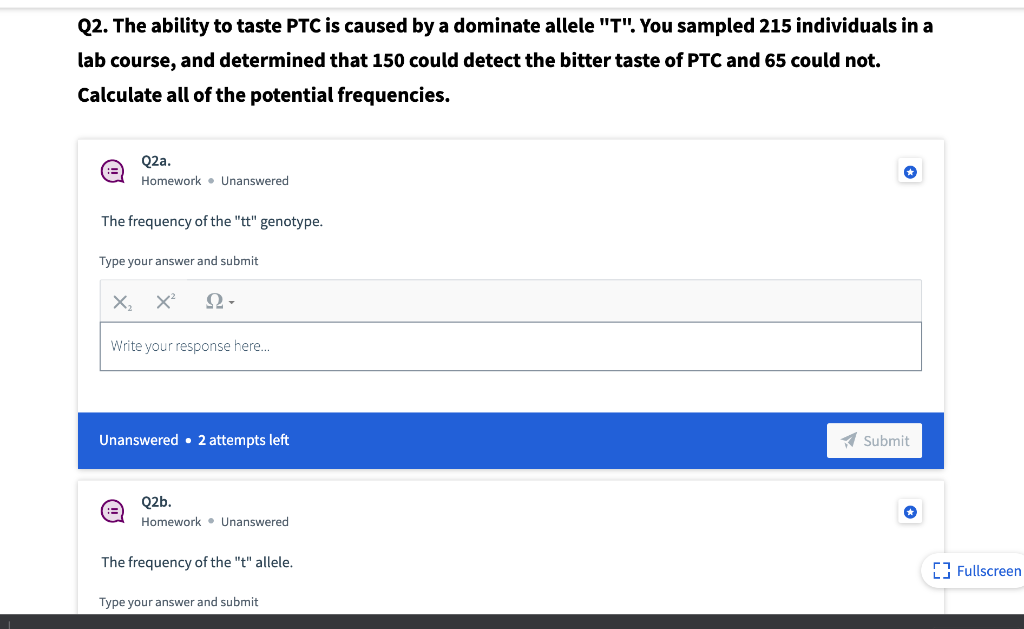Click the Homework label under Q2b
This screenshot has width=1024, height=629.
coord(170,521)
